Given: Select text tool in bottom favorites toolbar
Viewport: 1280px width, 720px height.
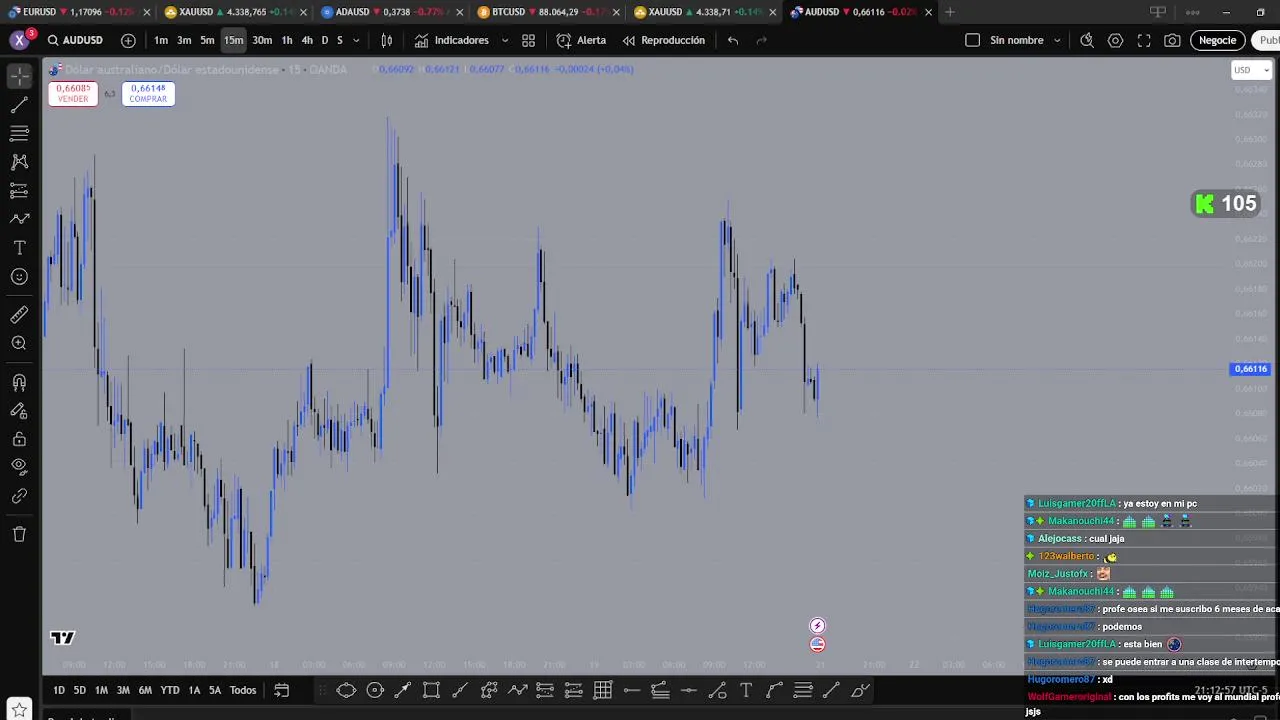Looking at the screenshot, I should tap(746, 690).
